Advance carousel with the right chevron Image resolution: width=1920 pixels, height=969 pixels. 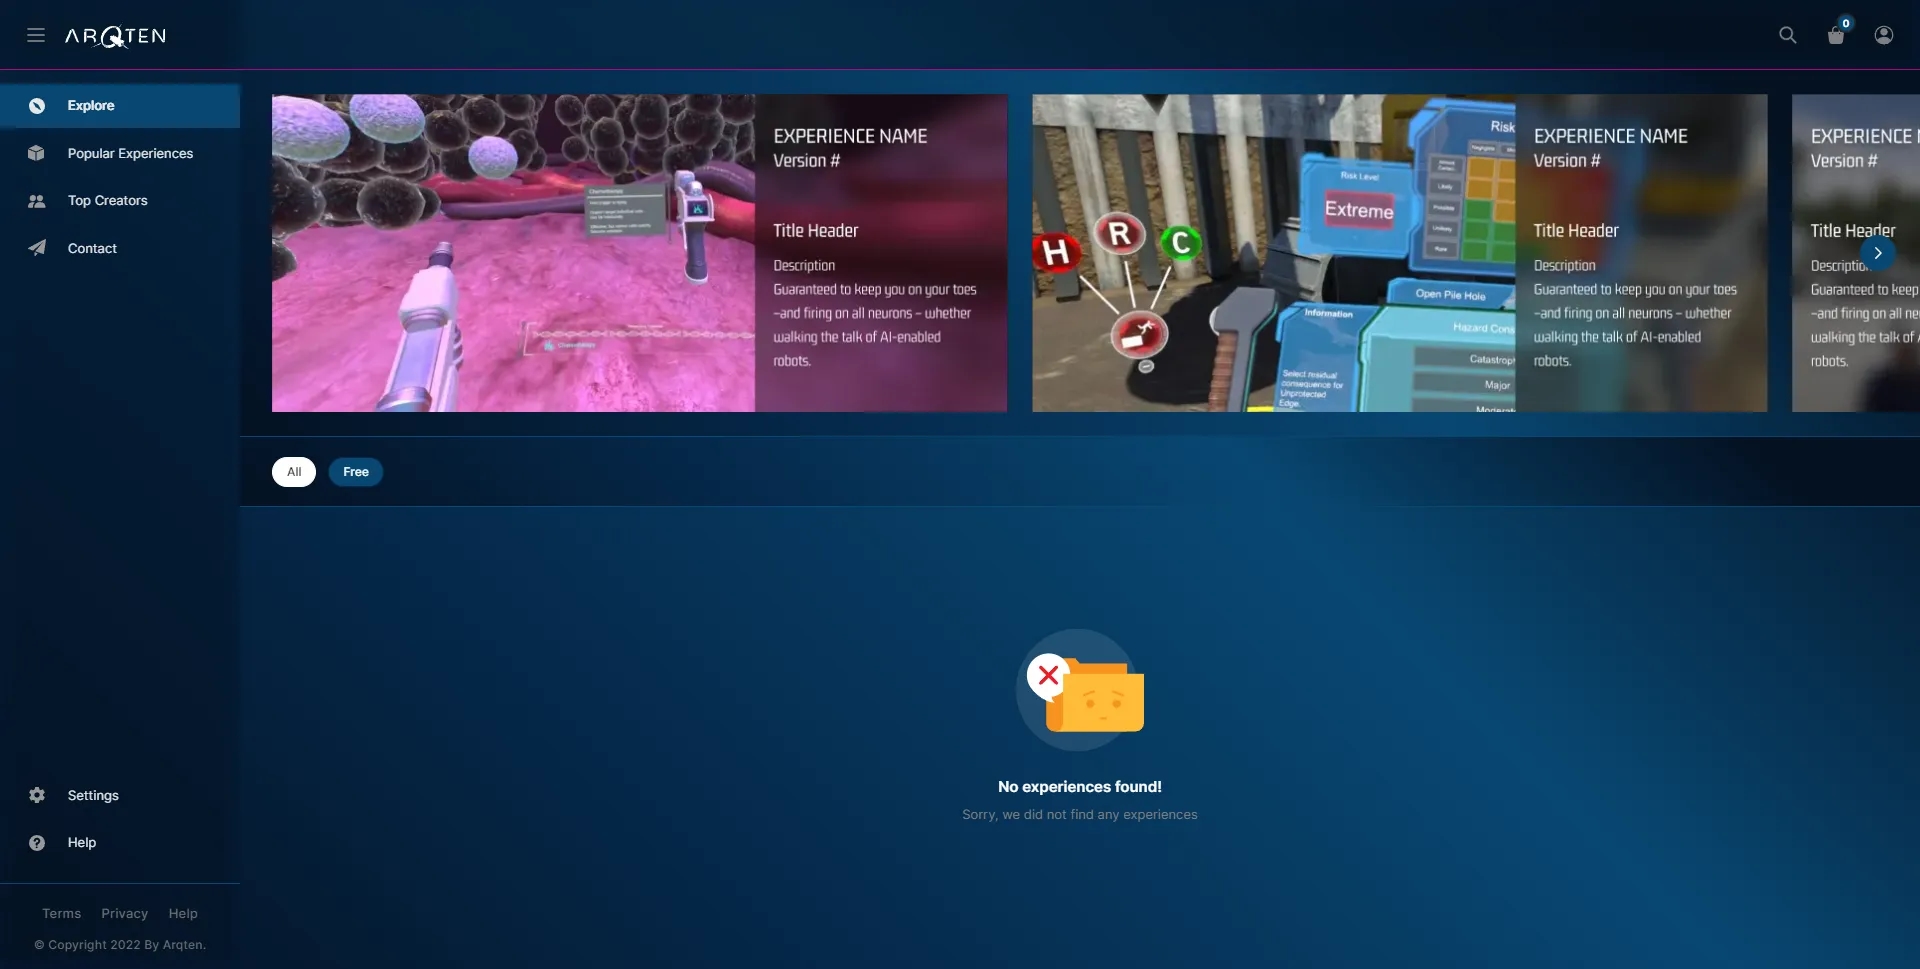point(1878,253)
